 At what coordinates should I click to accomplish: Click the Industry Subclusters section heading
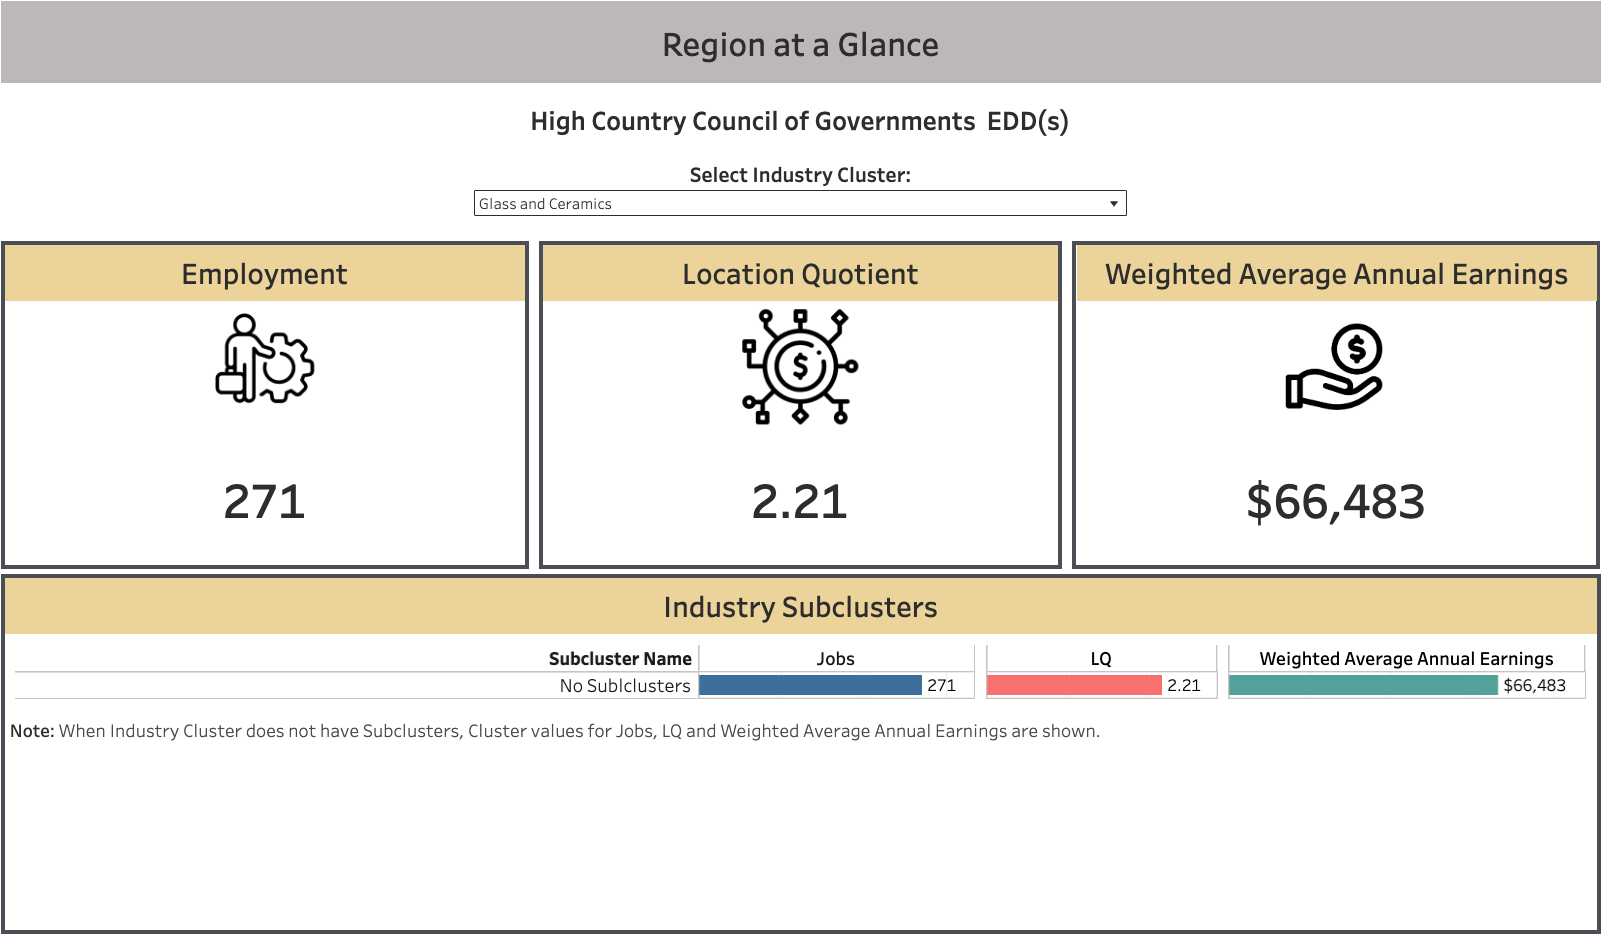[x=800, y=607]
